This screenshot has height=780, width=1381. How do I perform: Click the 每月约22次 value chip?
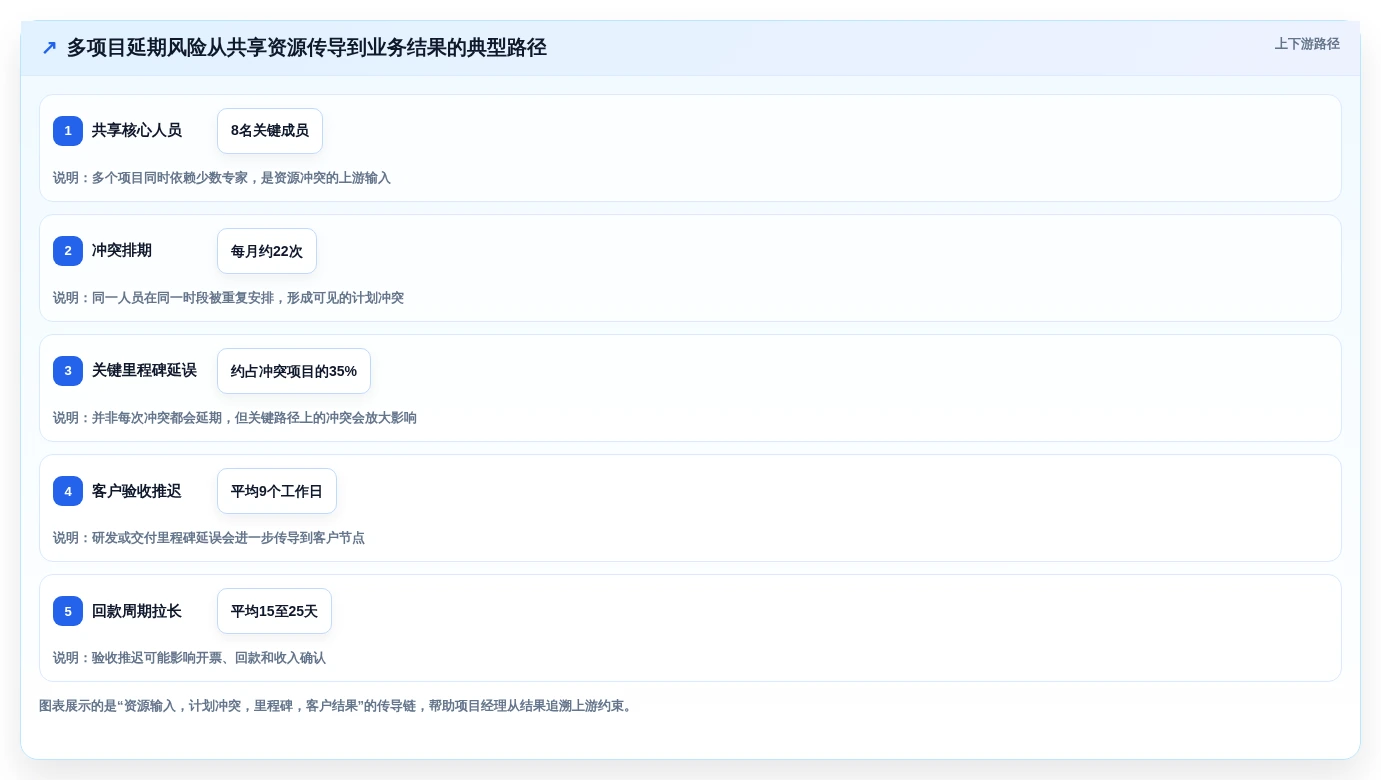(267, 251)
